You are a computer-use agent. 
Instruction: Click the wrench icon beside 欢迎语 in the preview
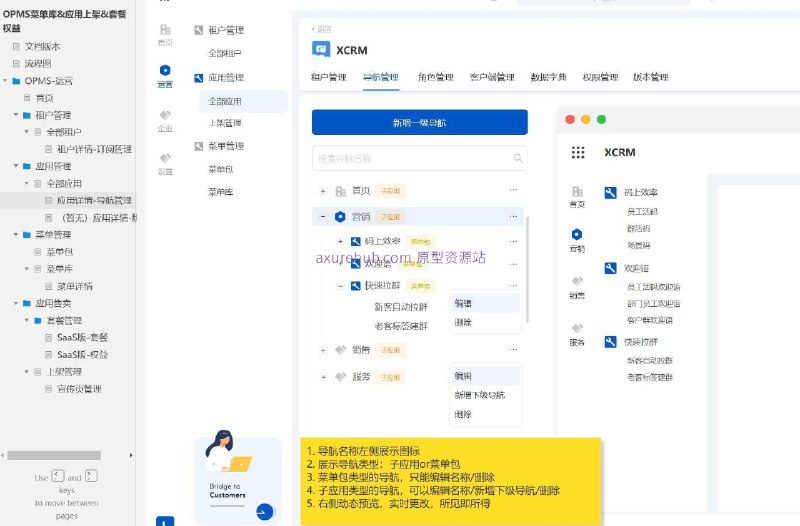(x=610, y=268)
